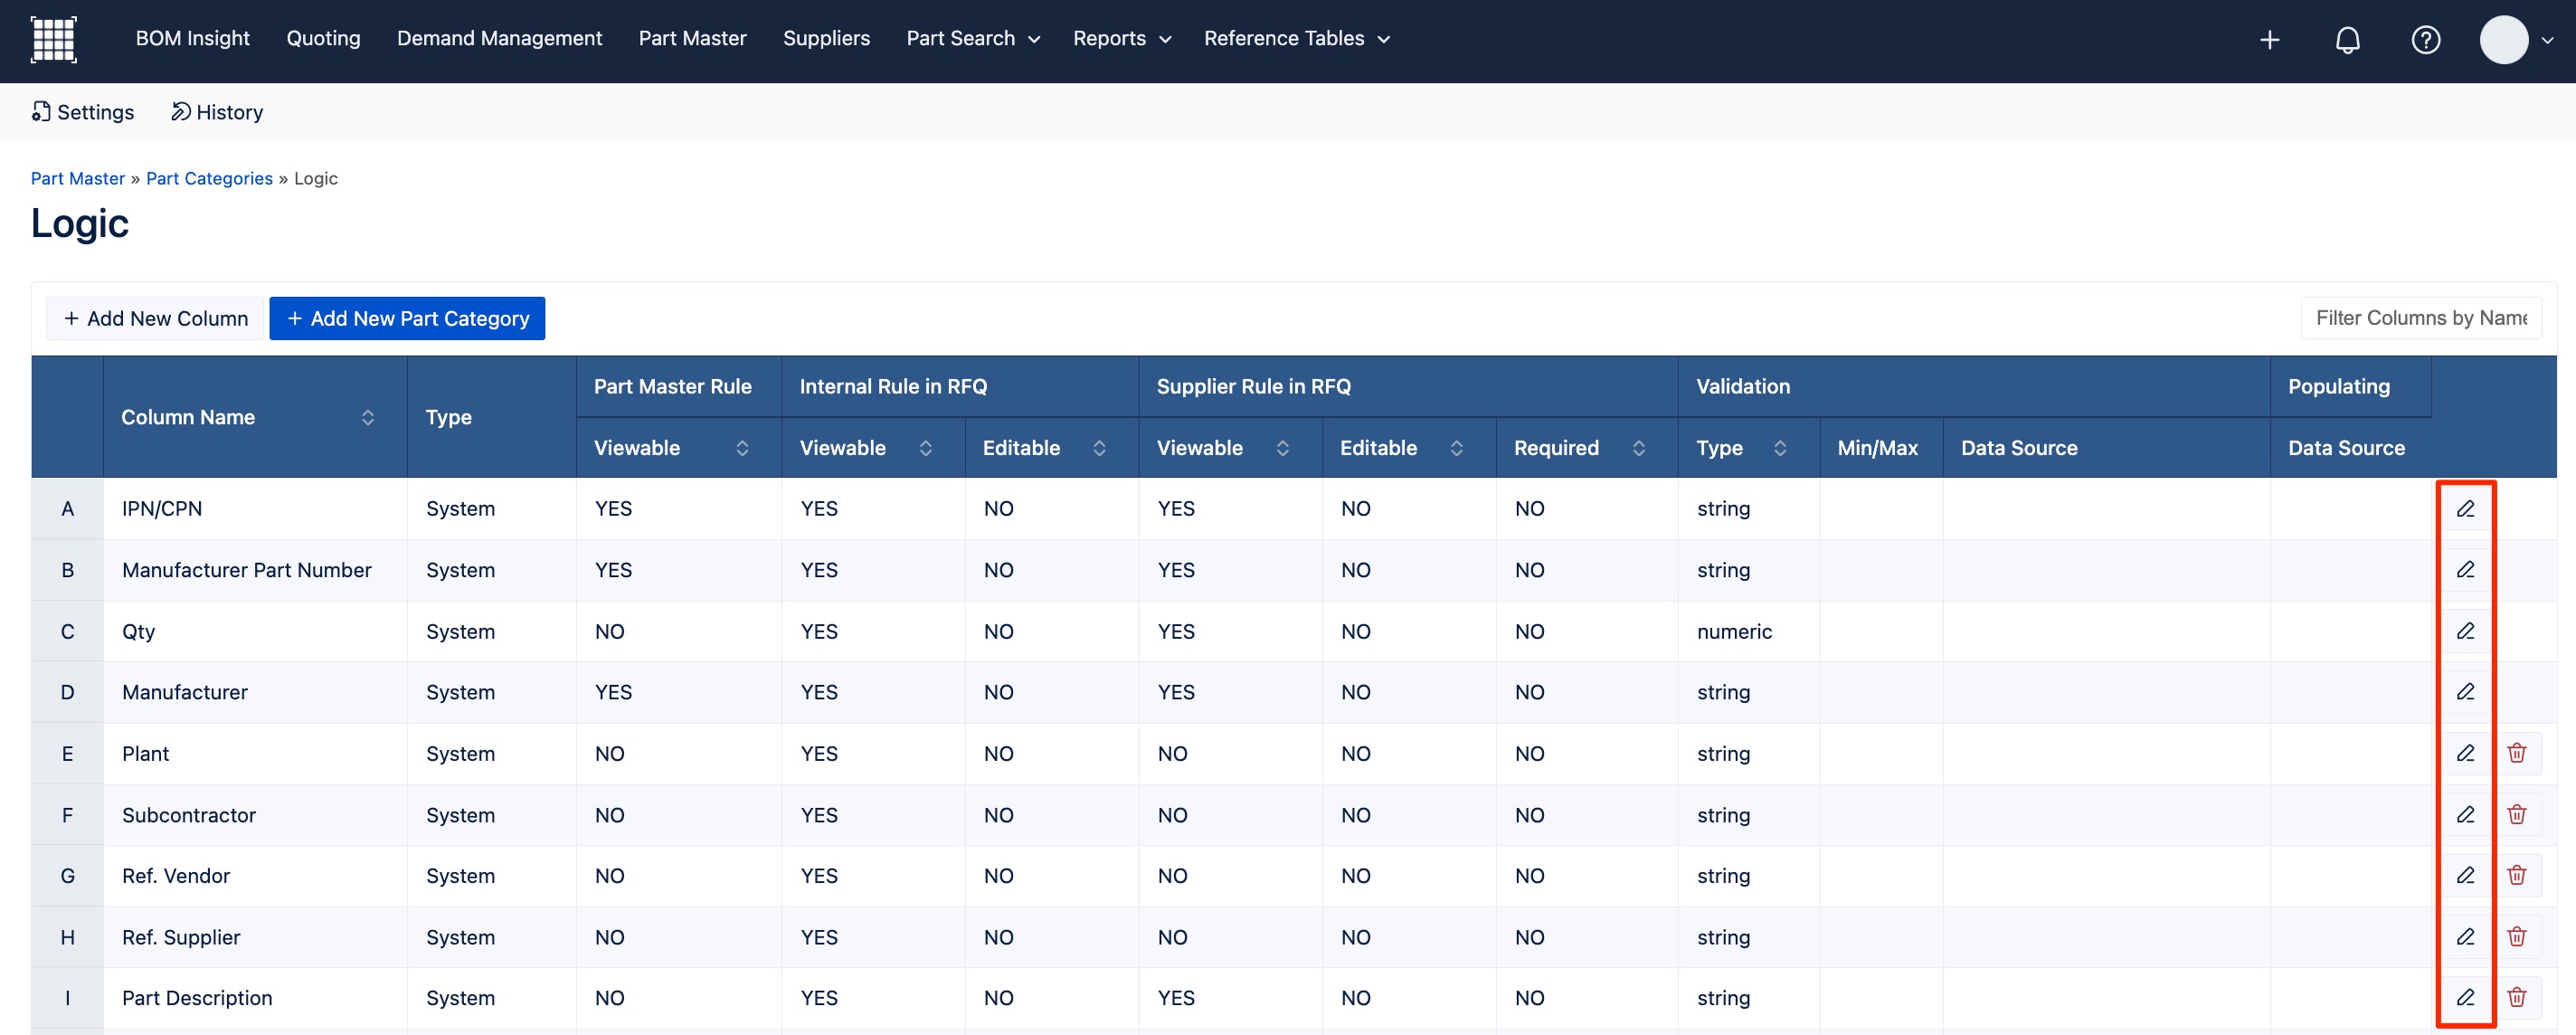This screenshot has height=1035, width=2576.
Task: Edit the Qty row
Action: pyautogui.click(x=2465, y=631)
